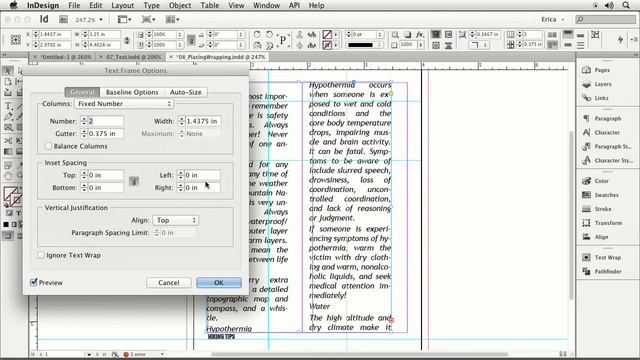This screenshot has width=640, height=360.
Task: Click the Right inset spacing field
Action: point(202,188)
